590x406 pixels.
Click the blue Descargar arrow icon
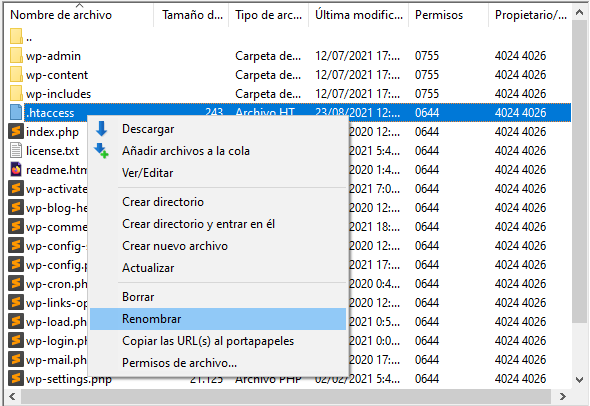coord(102,129)
